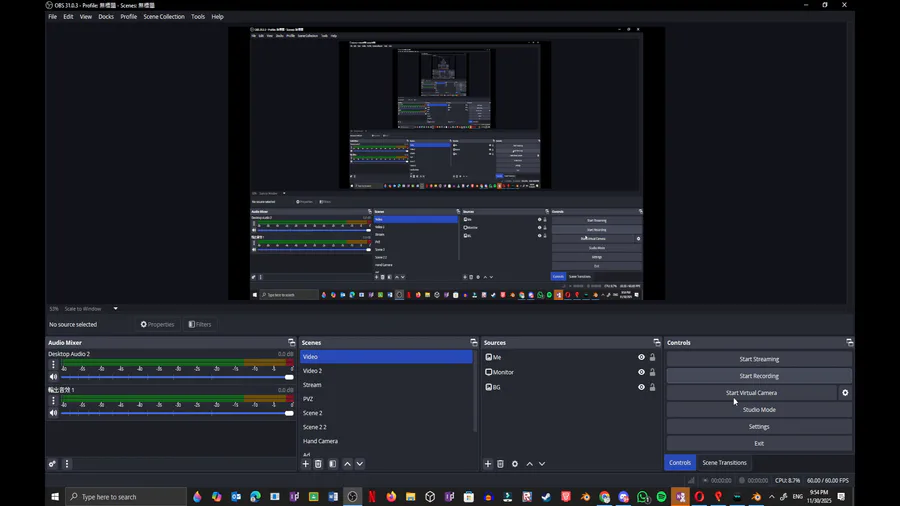Open the Scene Collection menu
The width and height of the screenshot is (900, 506).
pyautogui.click(x=164, y=17)
